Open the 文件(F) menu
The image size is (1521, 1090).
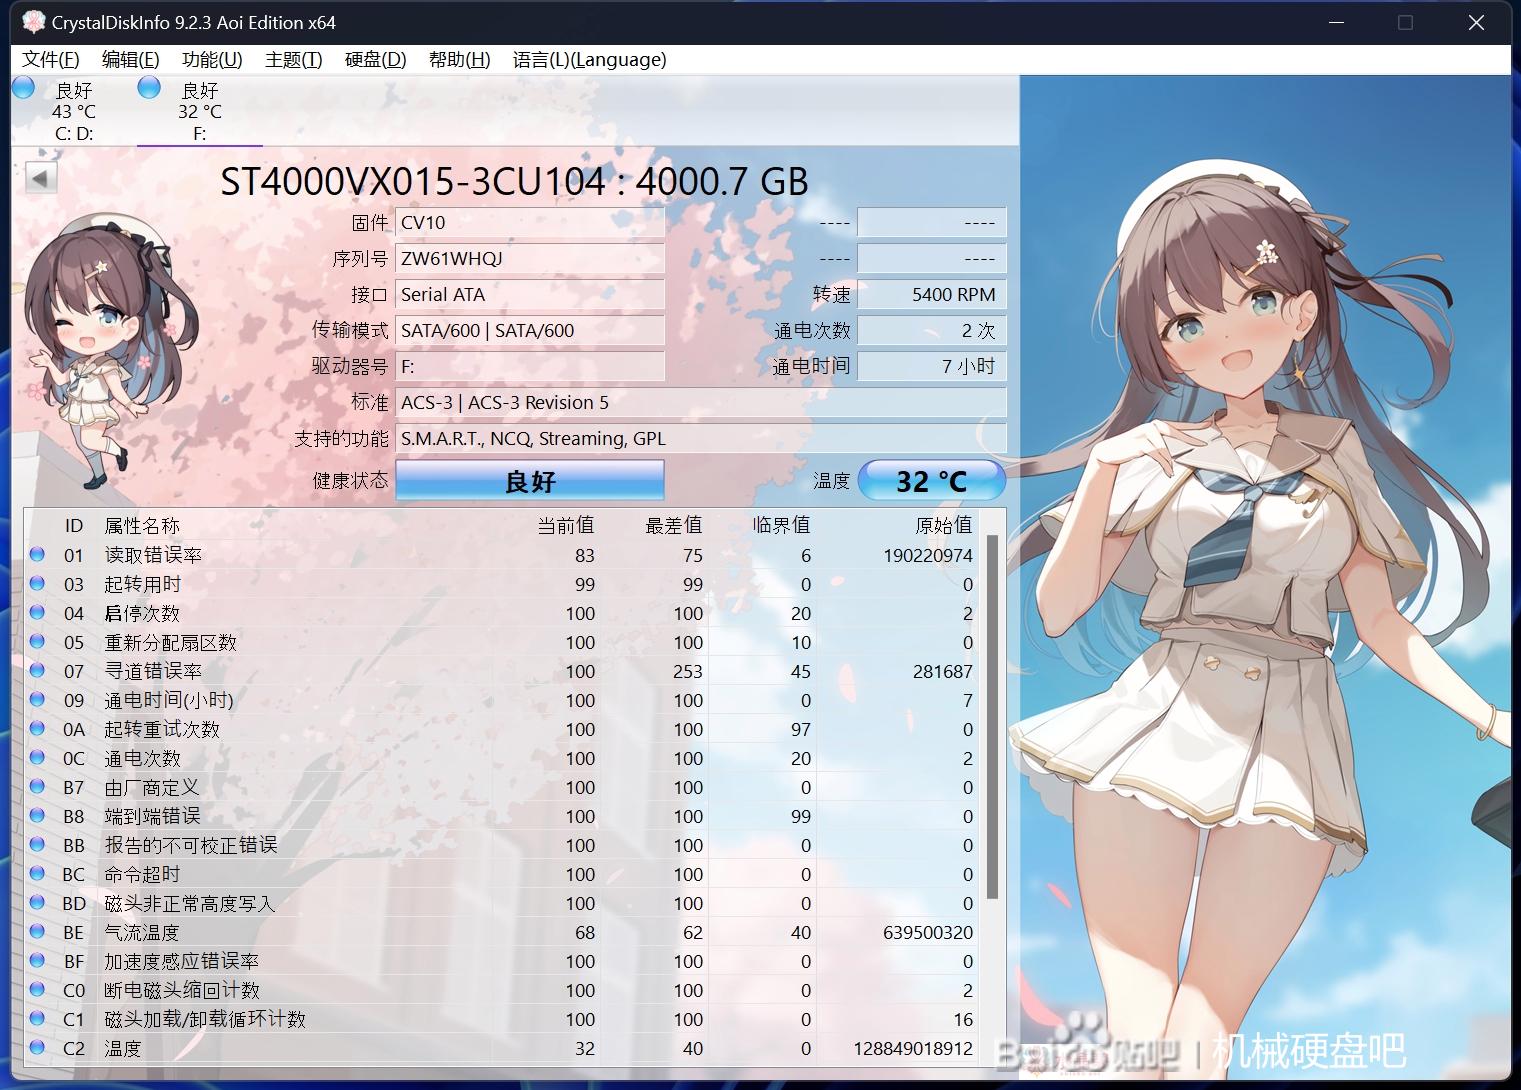coord(50,59)
